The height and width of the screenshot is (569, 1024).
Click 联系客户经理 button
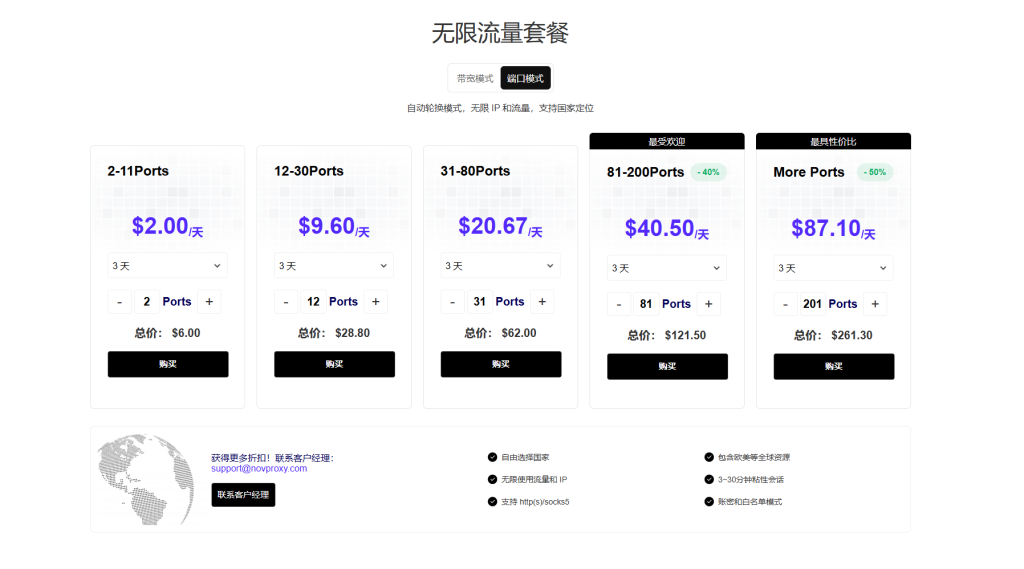tap(243, 494)
